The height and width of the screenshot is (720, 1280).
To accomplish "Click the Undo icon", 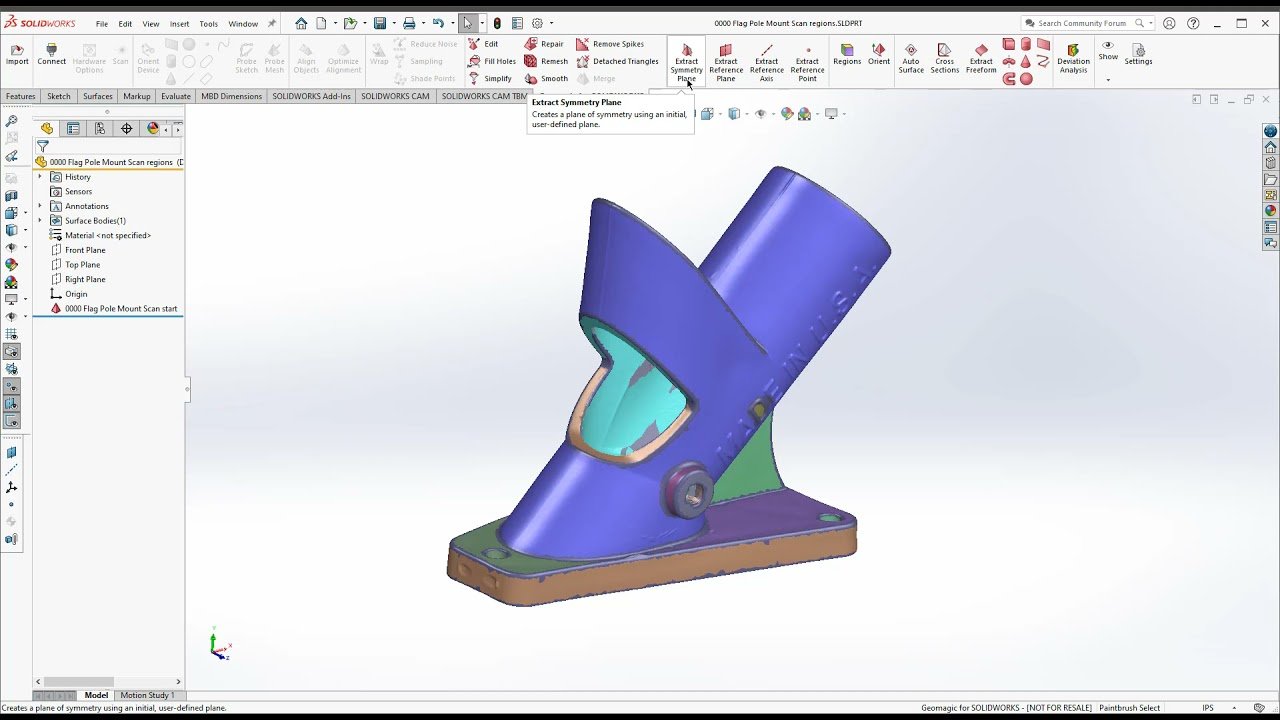I will click(x=438, y=23).
